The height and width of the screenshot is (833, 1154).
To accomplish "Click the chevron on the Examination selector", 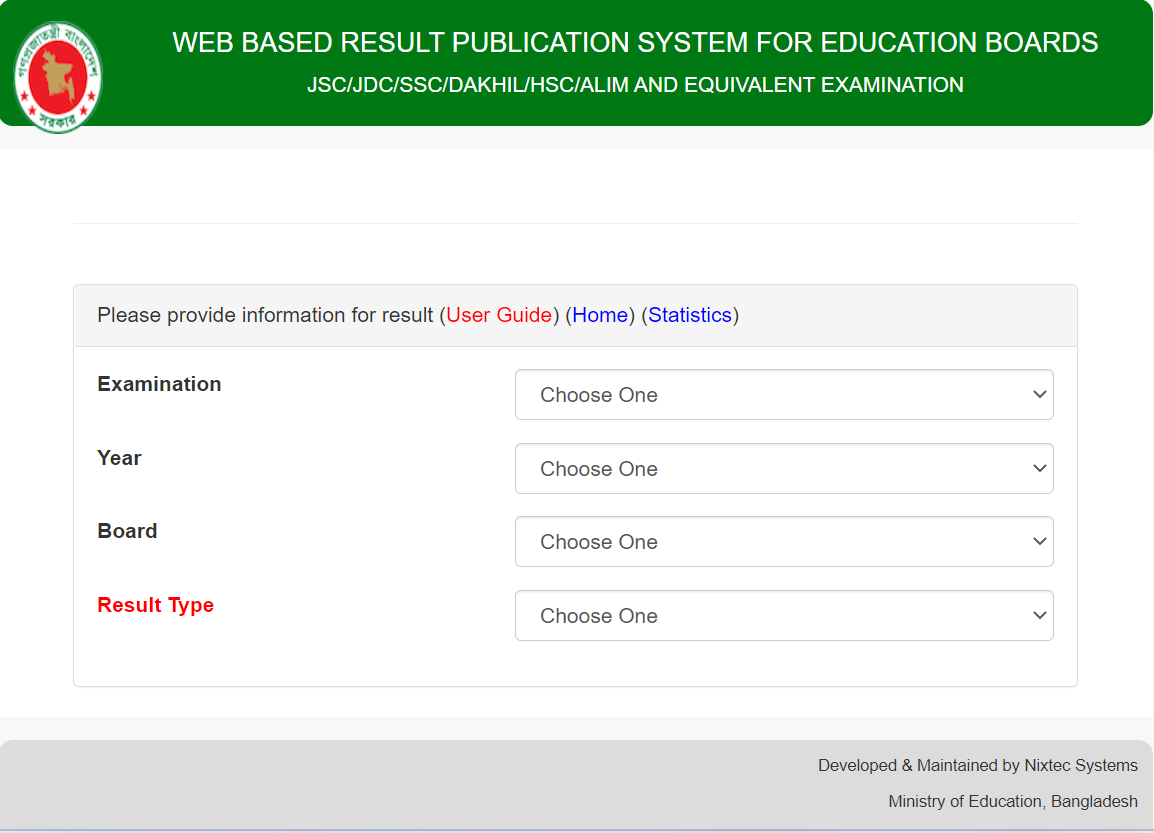I will point(1041,394).
